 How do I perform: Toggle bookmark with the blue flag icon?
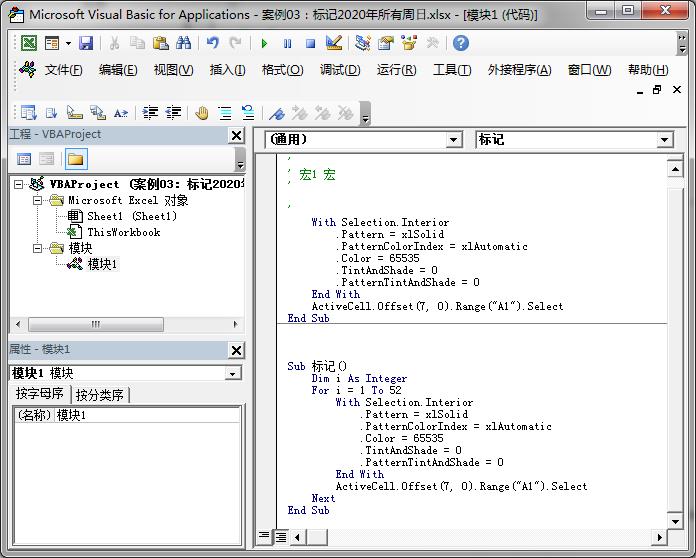(277, 113)
